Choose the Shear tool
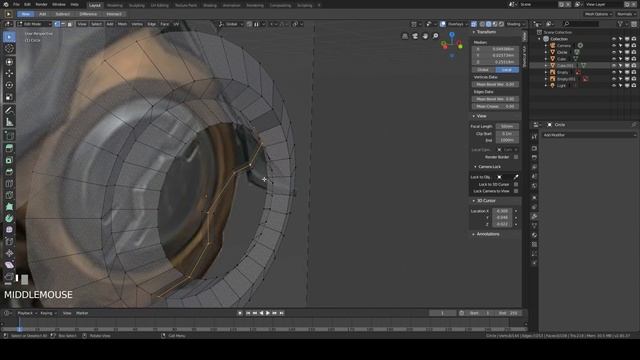 click(x=9, y=265)
